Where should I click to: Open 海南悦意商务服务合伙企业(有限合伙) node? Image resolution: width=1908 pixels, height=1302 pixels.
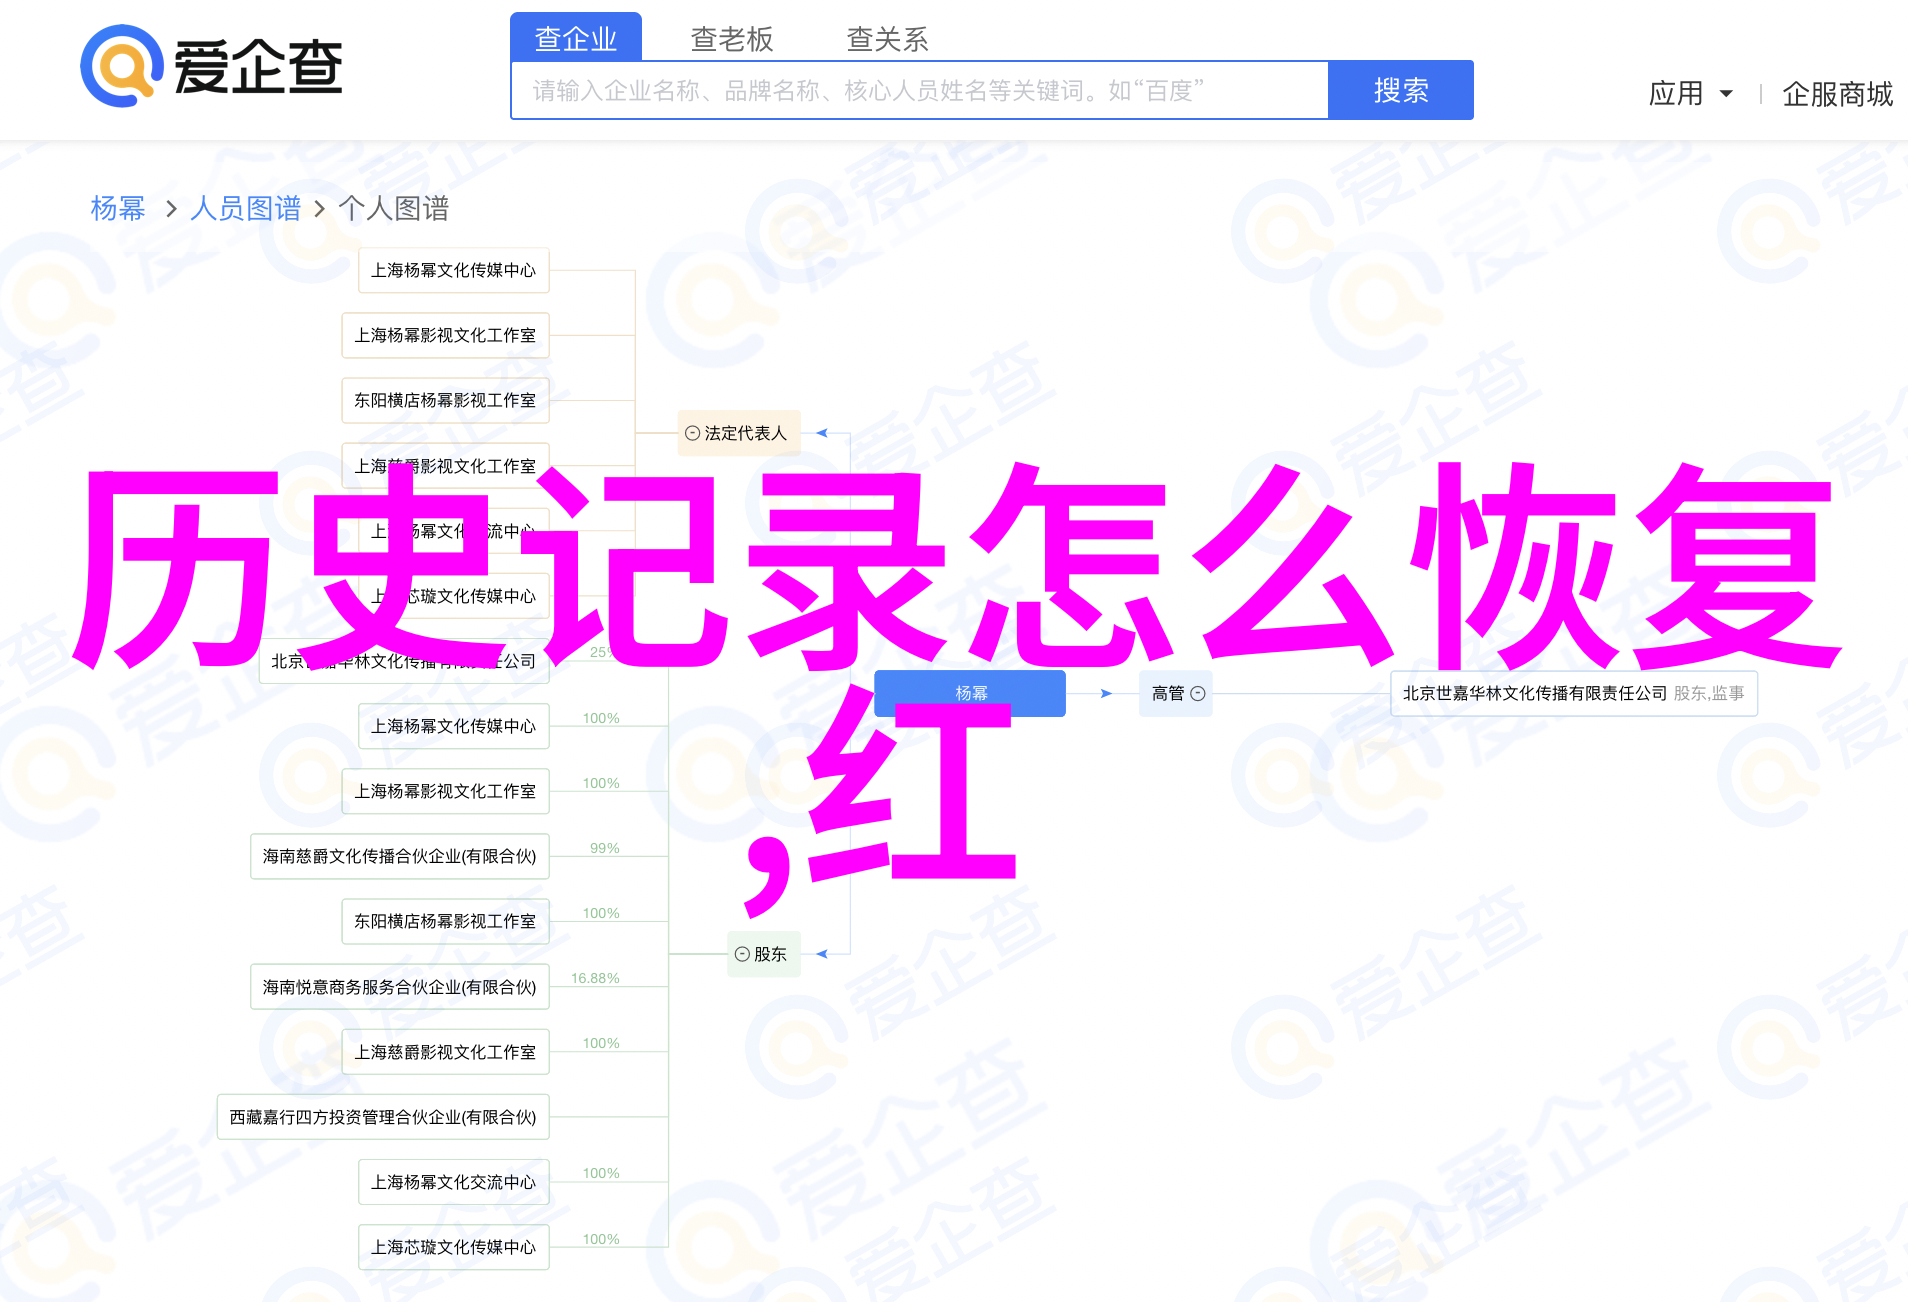click(400, 987)
